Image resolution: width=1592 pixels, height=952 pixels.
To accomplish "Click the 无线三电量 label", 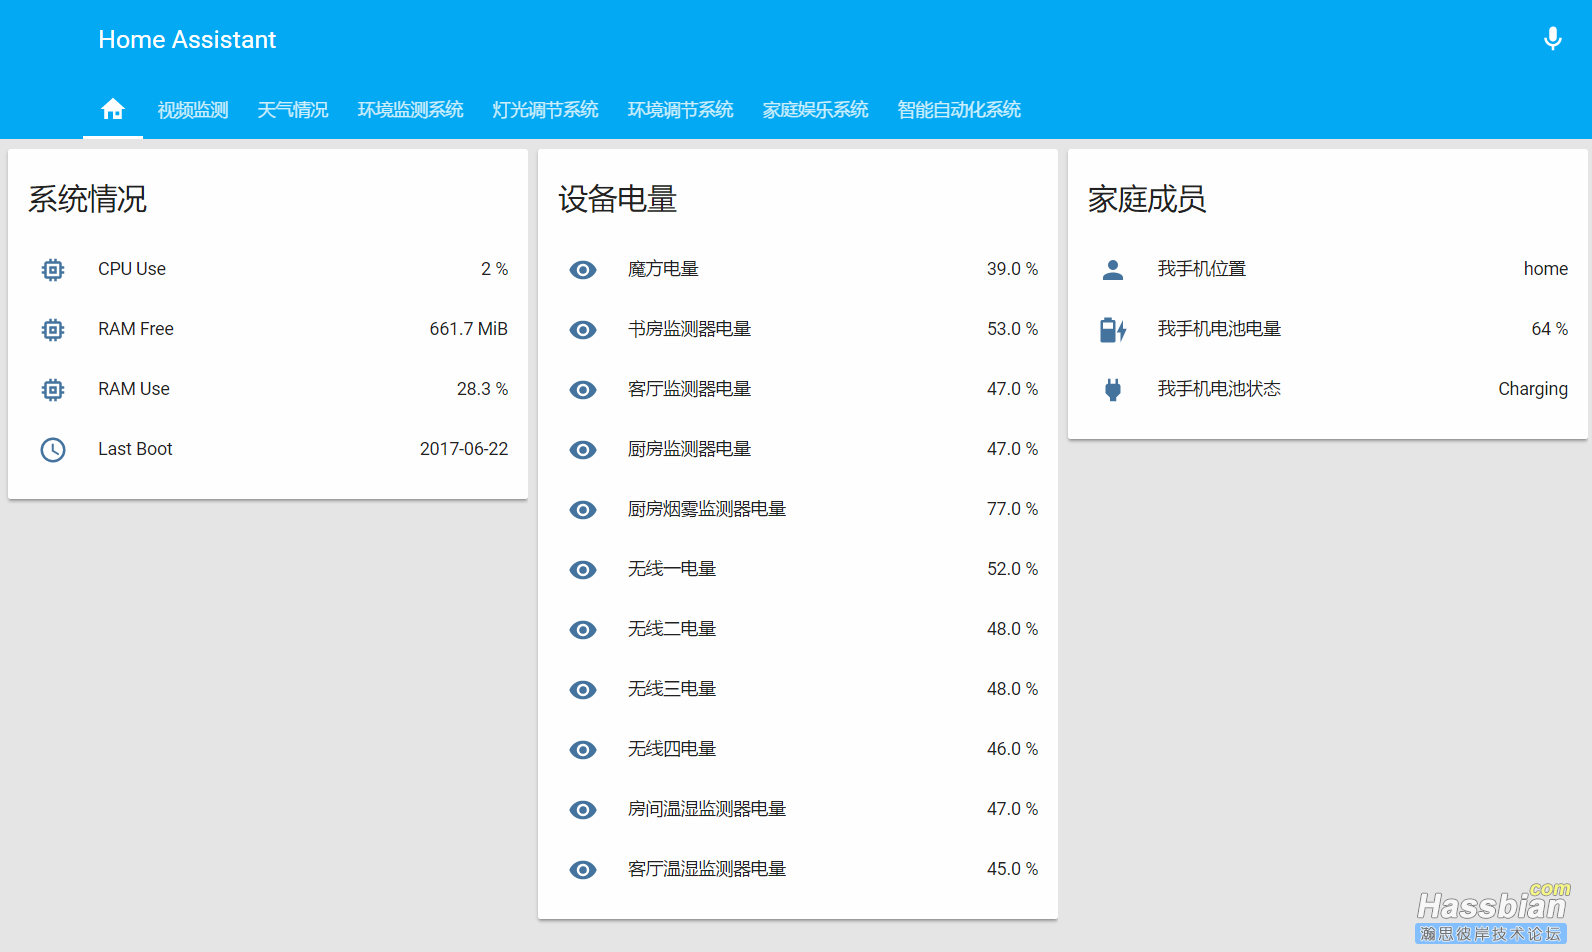I will 672,689.
